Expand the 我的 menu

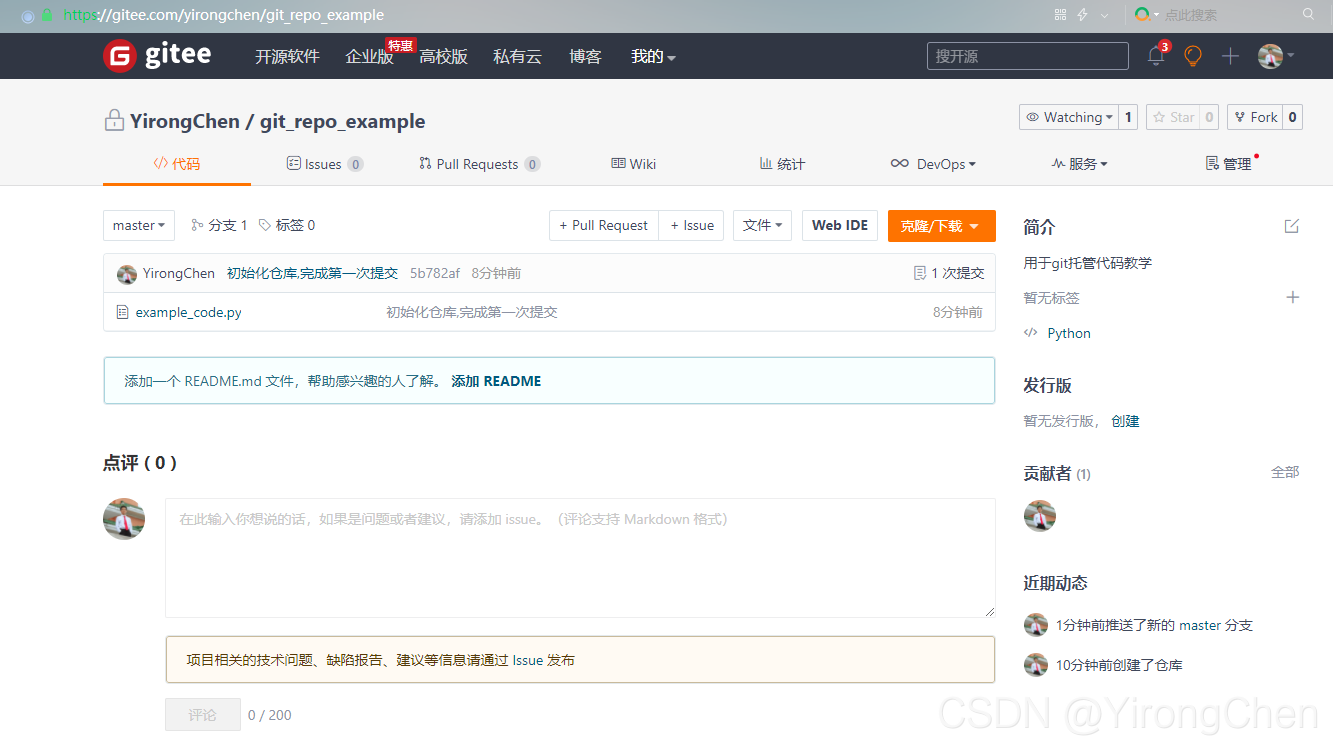(x=653, y=56)
